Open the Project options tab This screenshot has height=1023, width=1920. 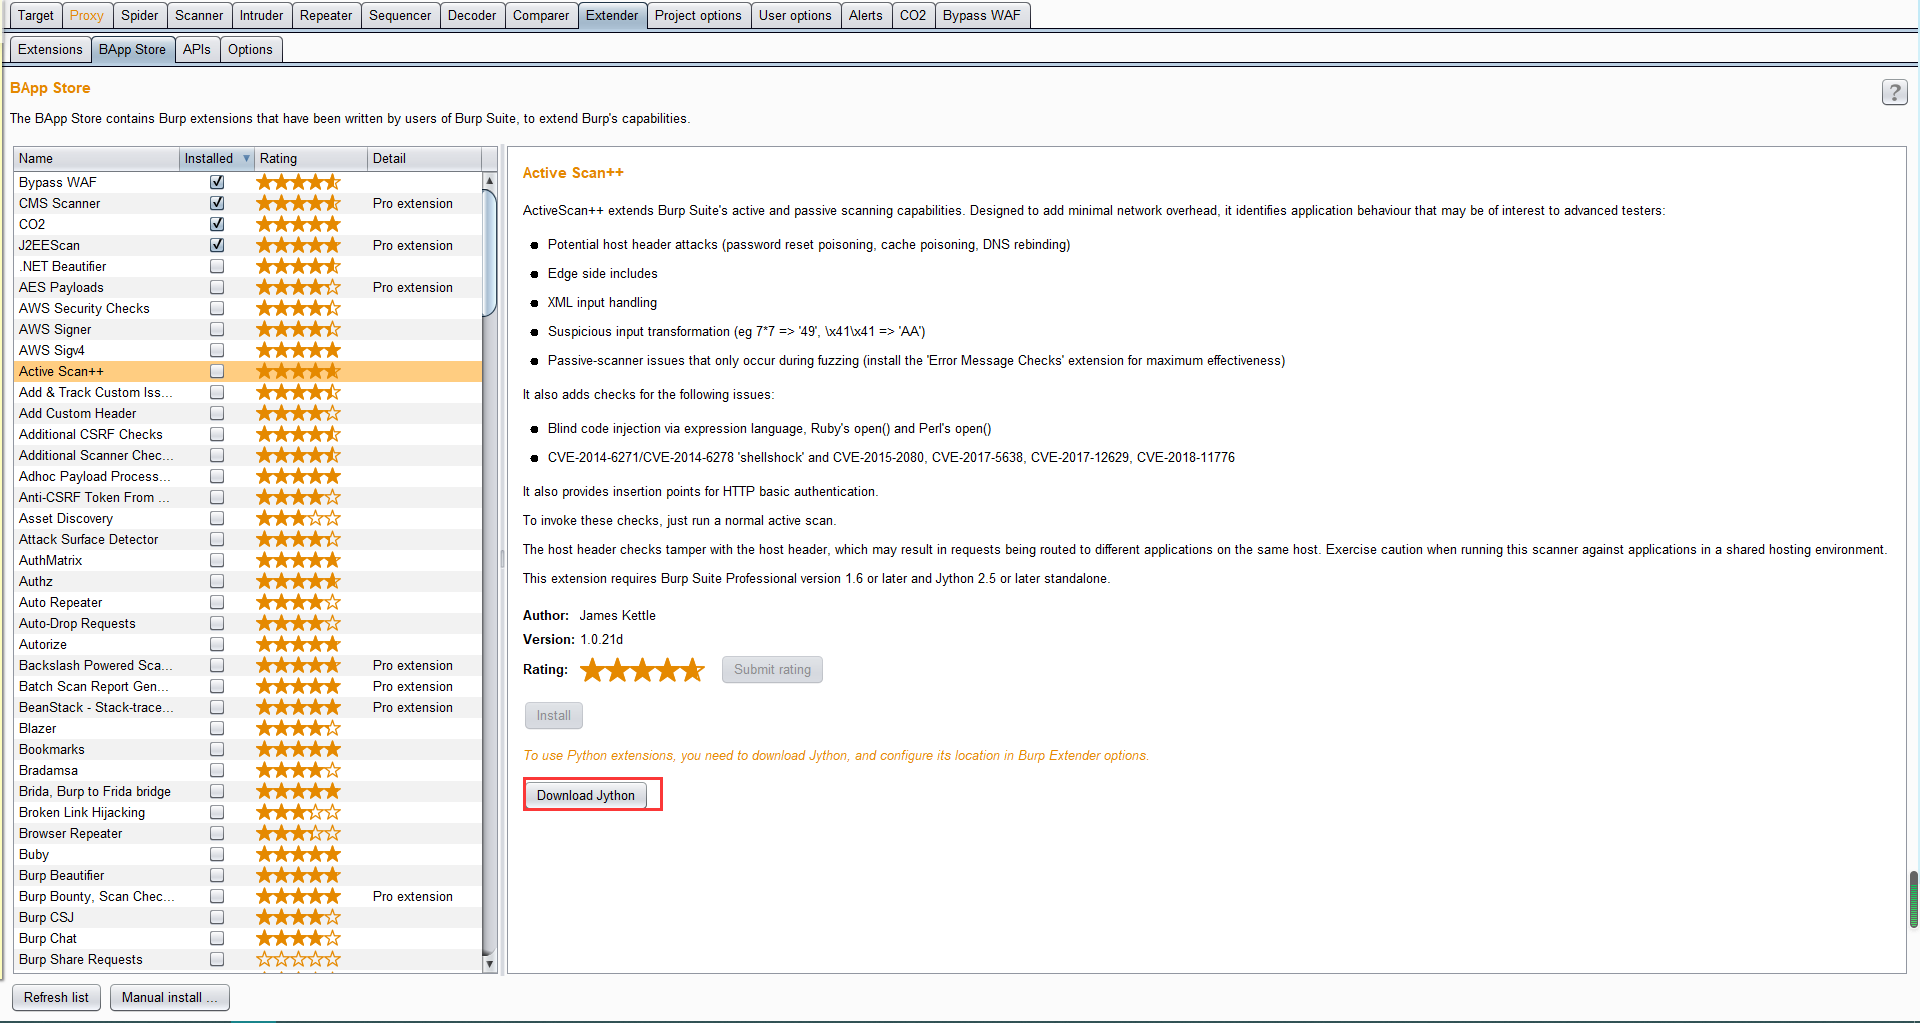(x=698, y=15)
